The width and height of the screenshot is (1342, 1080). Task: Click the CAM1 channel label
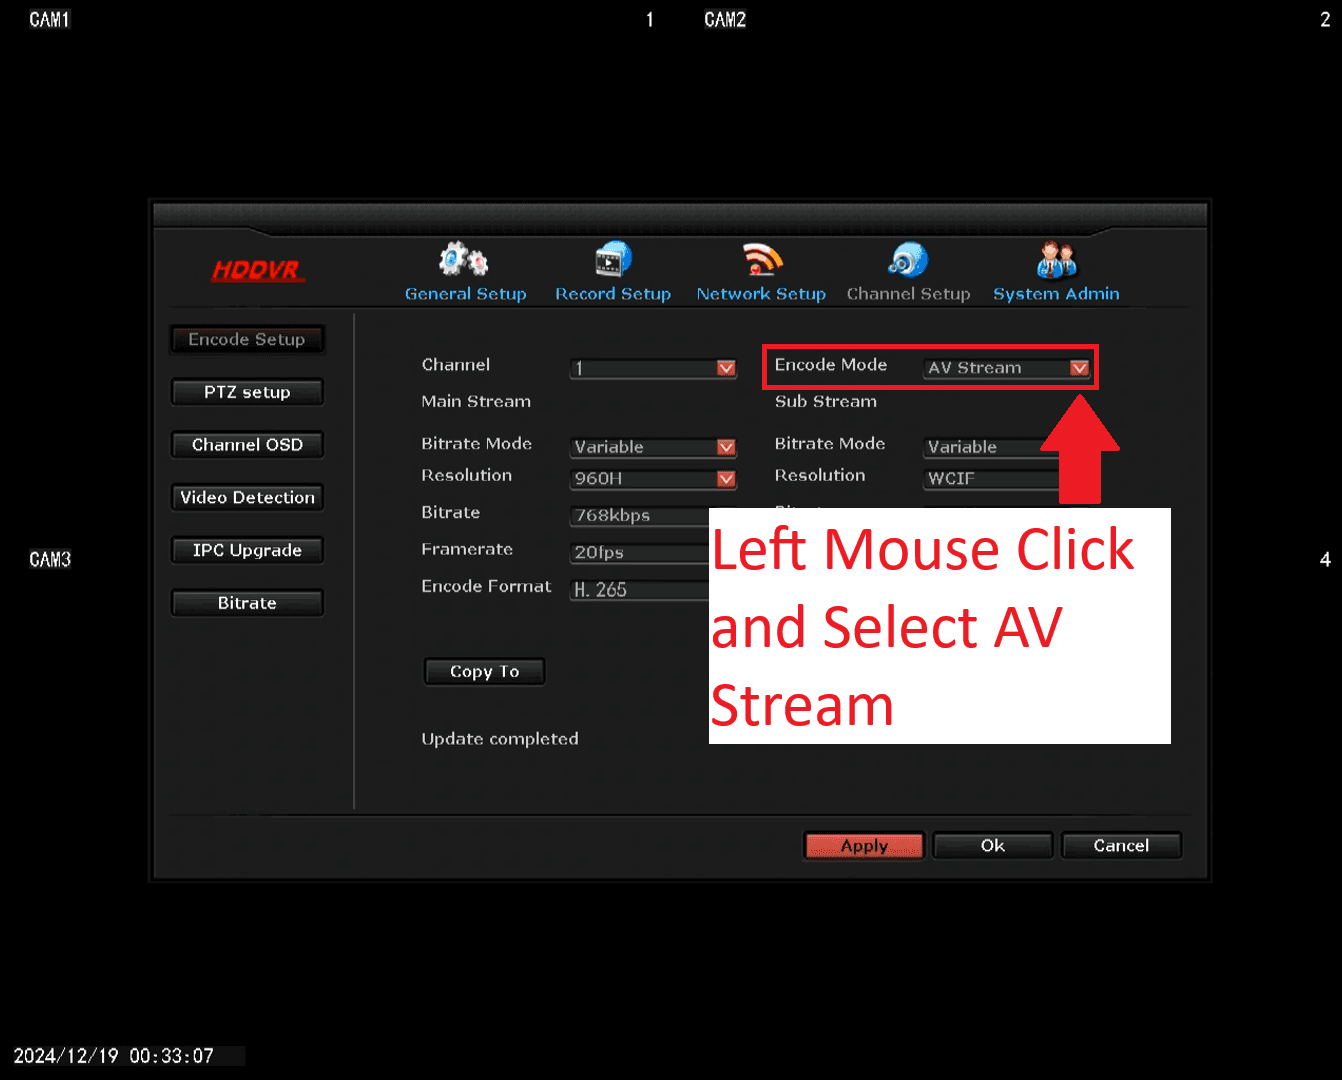(x=50, y=19)
